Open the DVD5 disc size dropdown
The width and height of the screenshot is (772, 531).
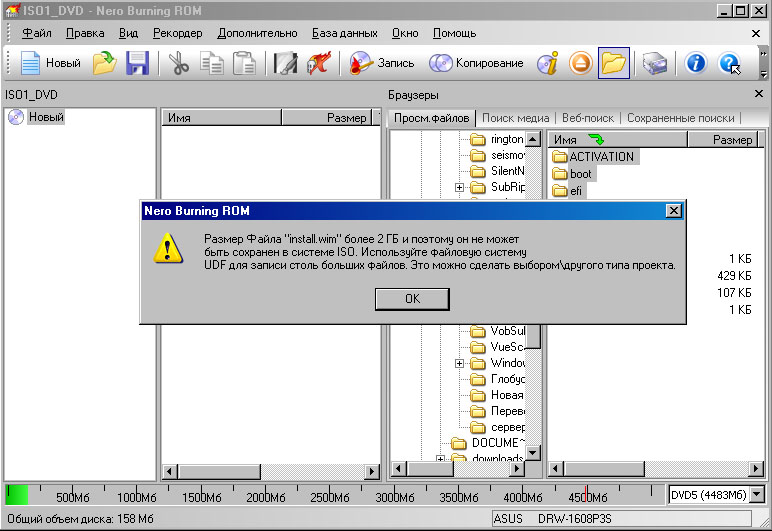coord(756,495)
